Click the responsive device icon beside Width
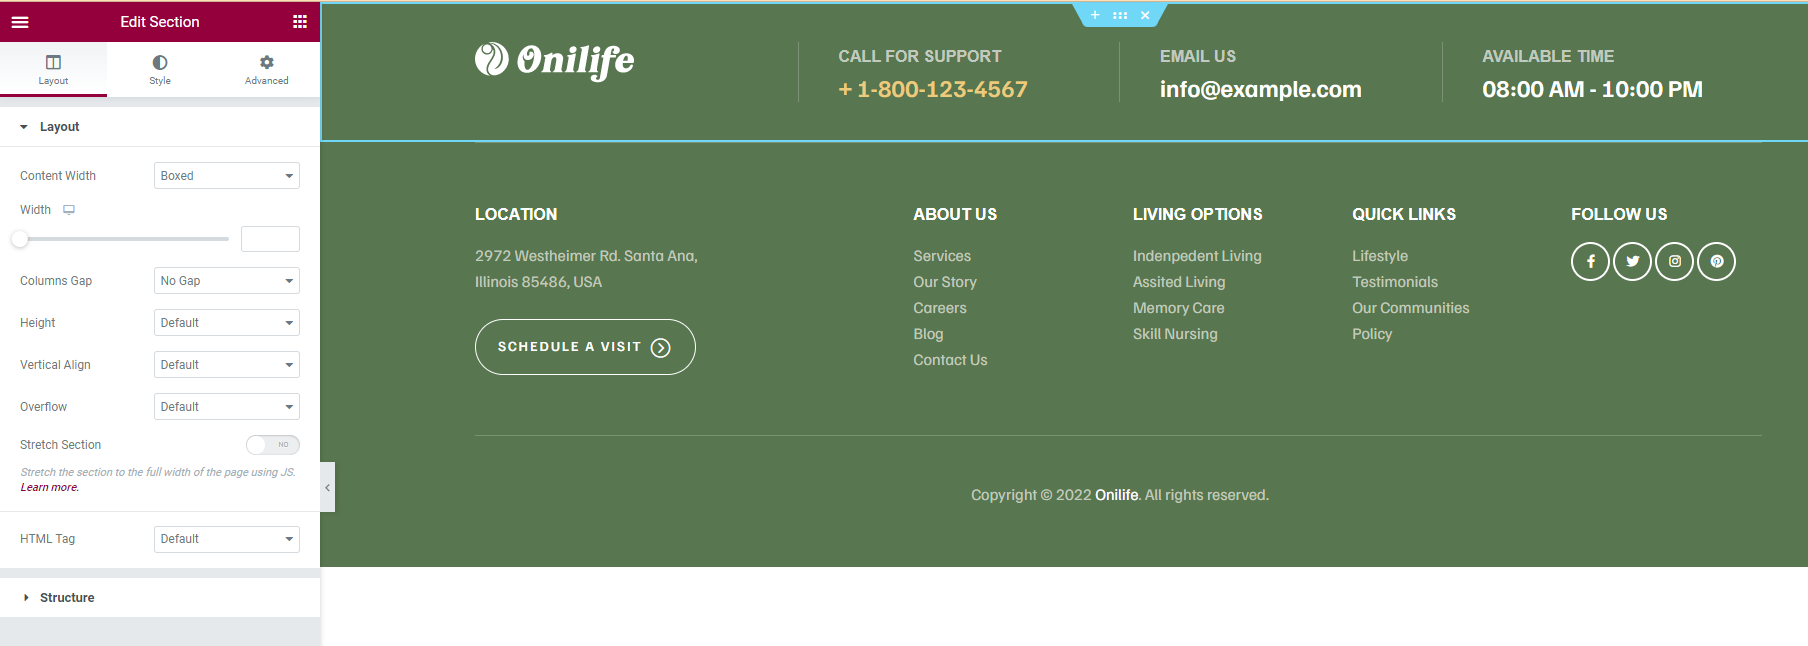The width and height of the screenshot is (1808, 646). tap(69, 210)
